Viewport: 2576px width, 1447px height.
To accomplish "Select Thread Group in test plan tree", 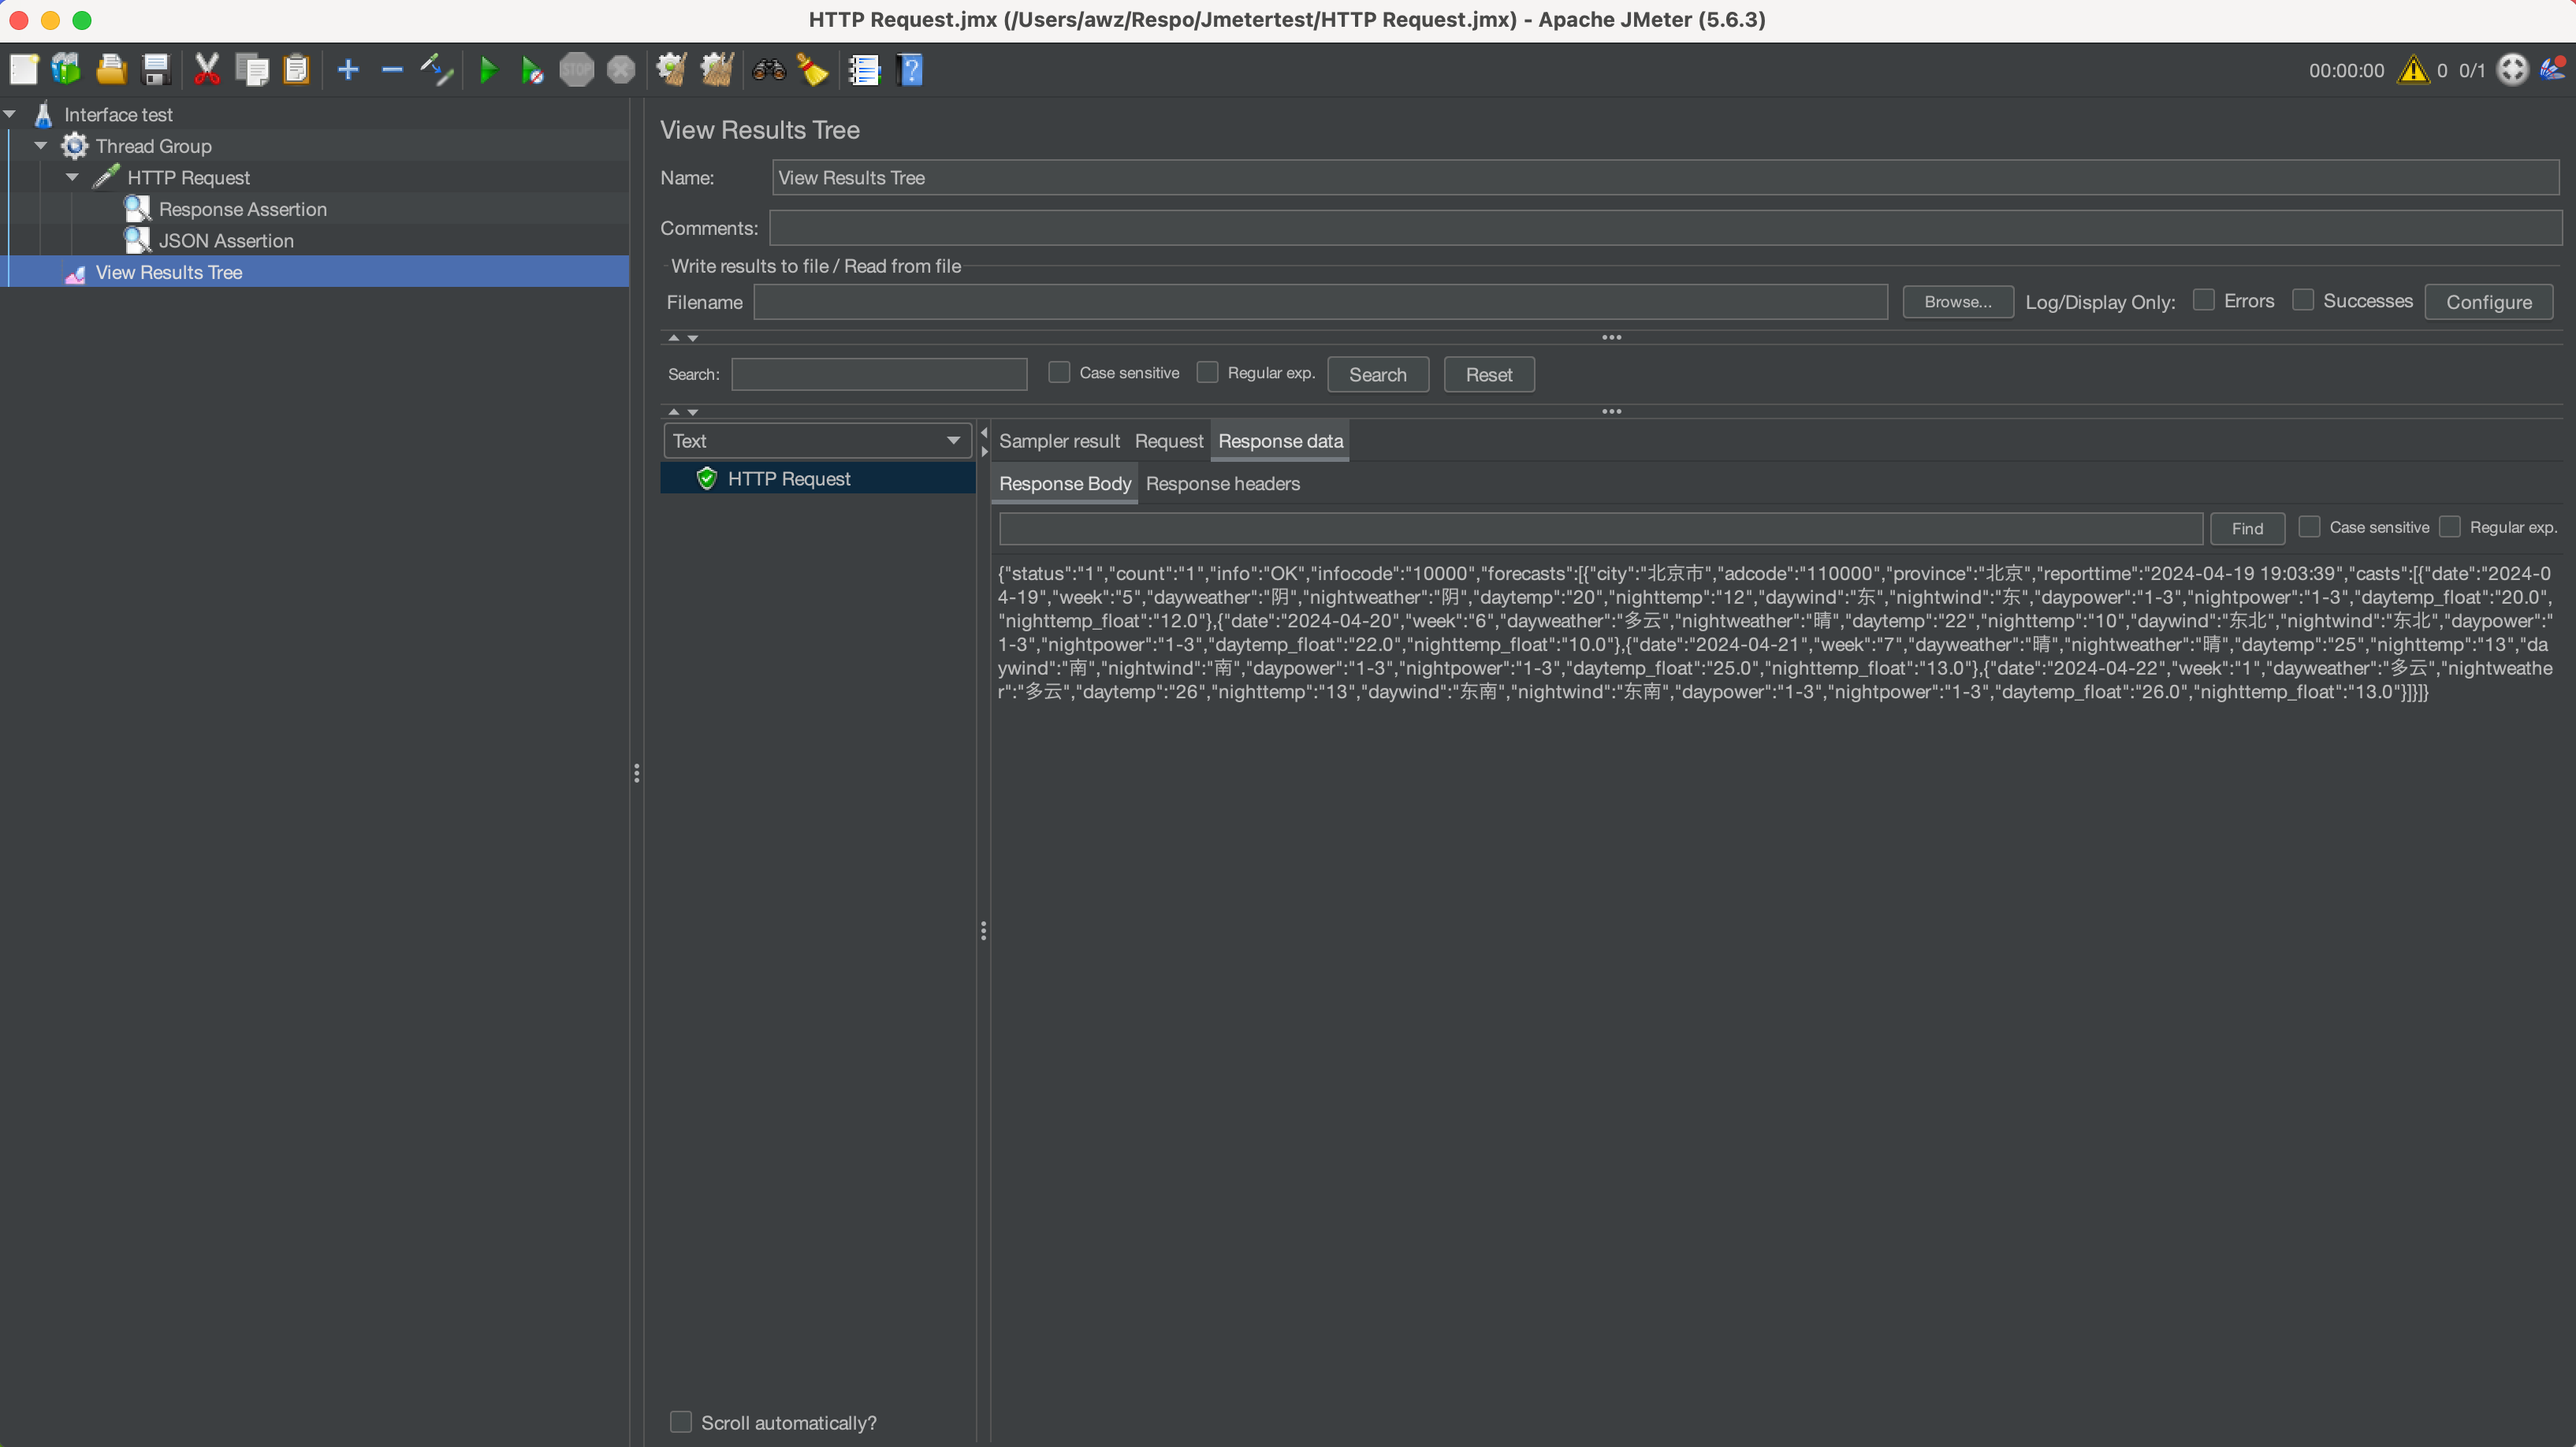I will [x=153, y=146].
